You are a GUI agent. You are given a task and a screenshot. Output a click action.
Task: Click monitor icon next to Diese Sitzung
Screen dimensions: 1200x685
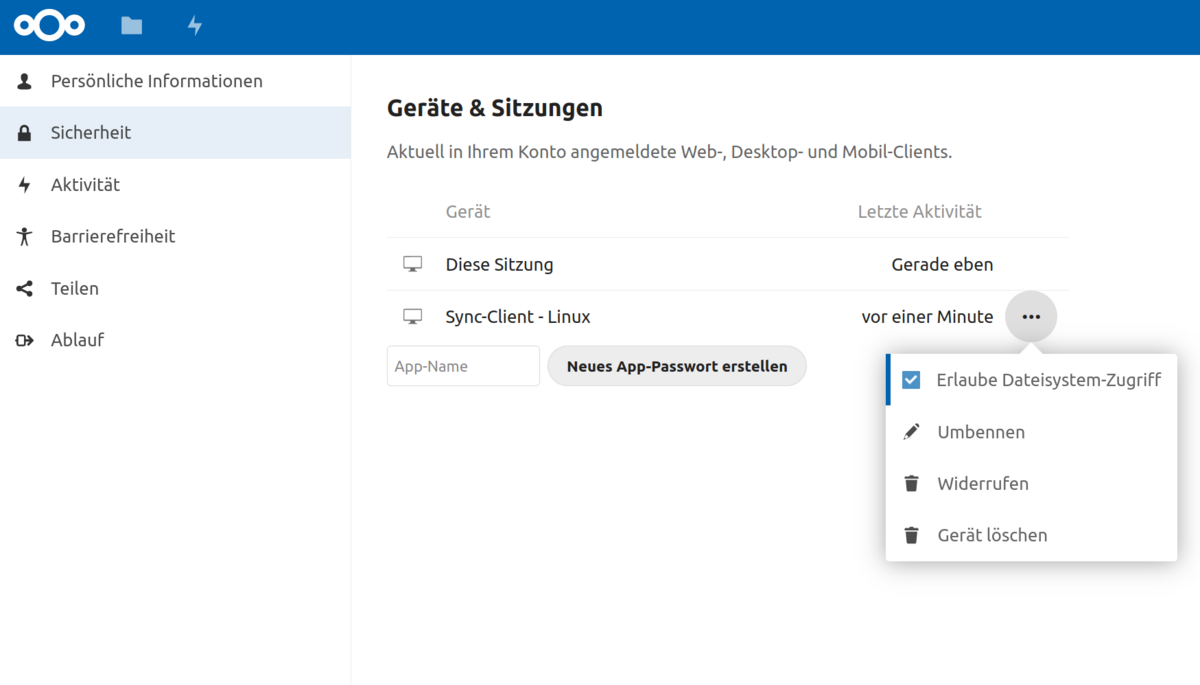click(x=412, y=265)
